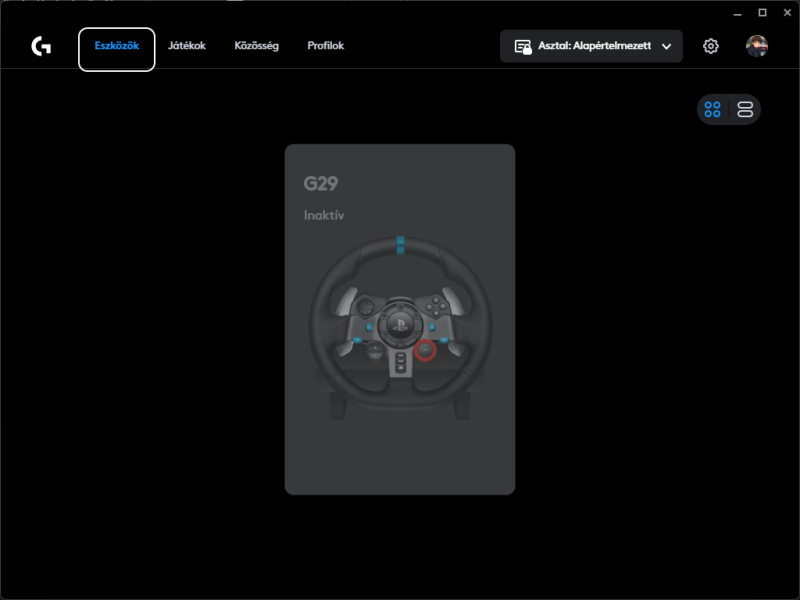Go to the Profilok tab

[x=326, y=46]
